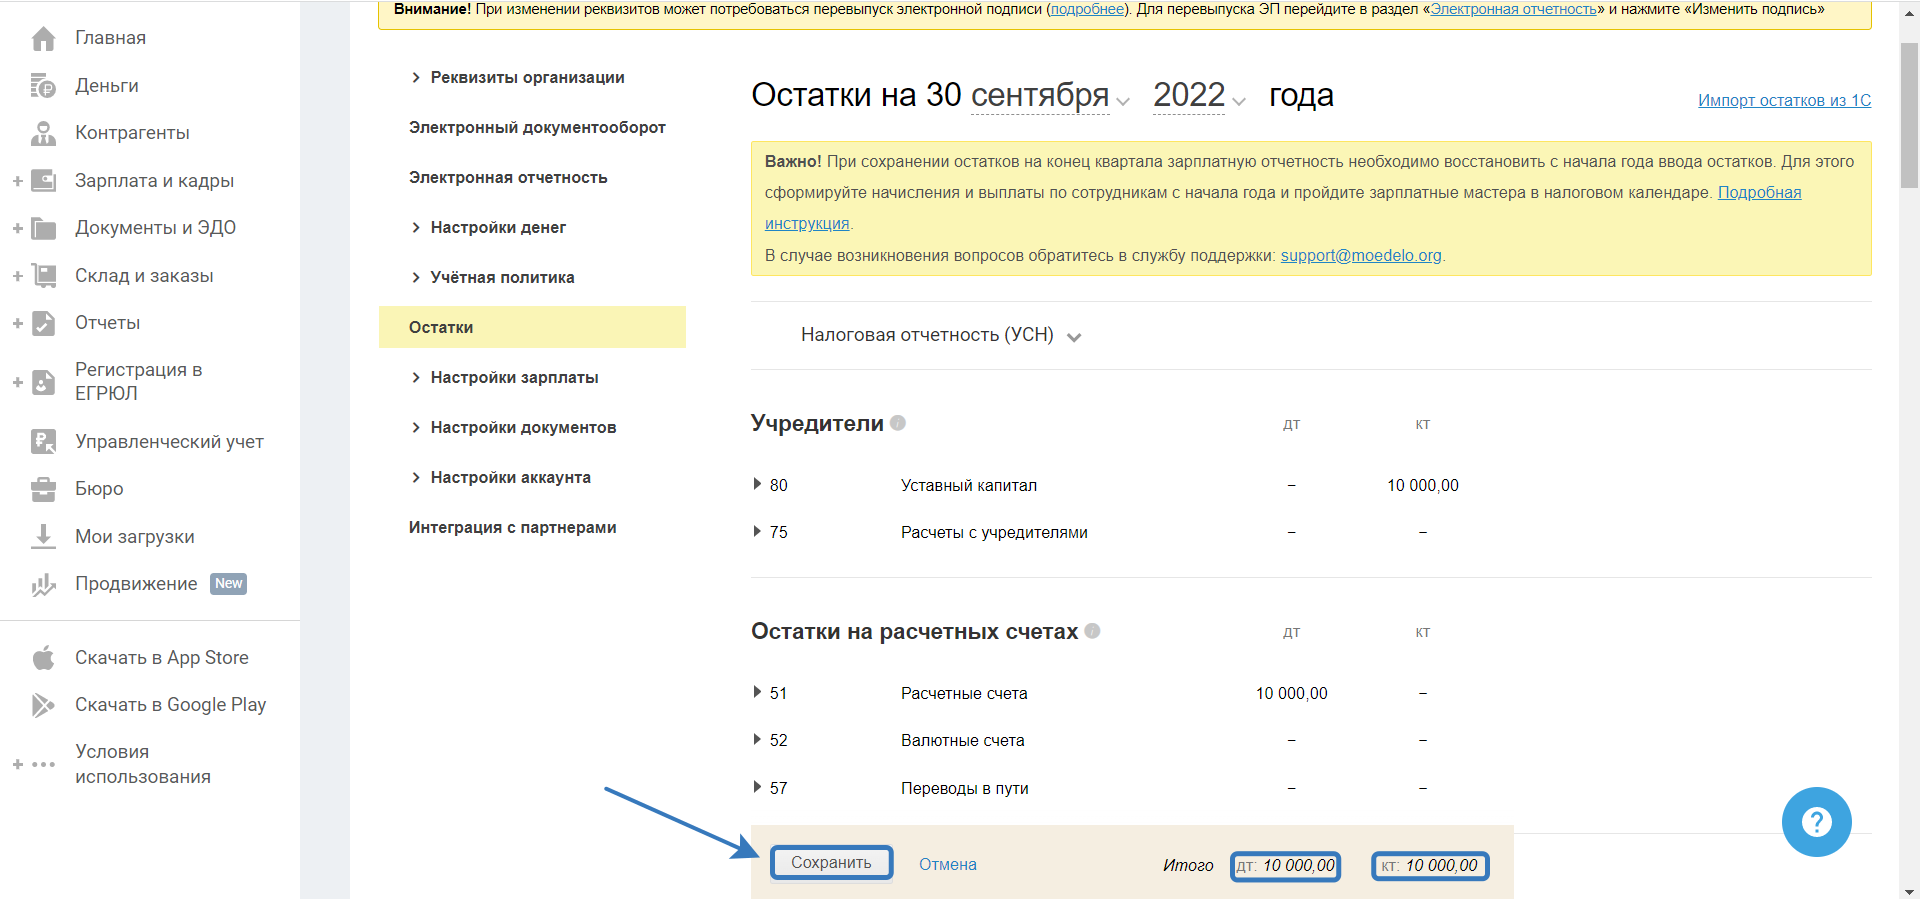
Task: Open the month dropdown сентября
Action: (1050, 96)
